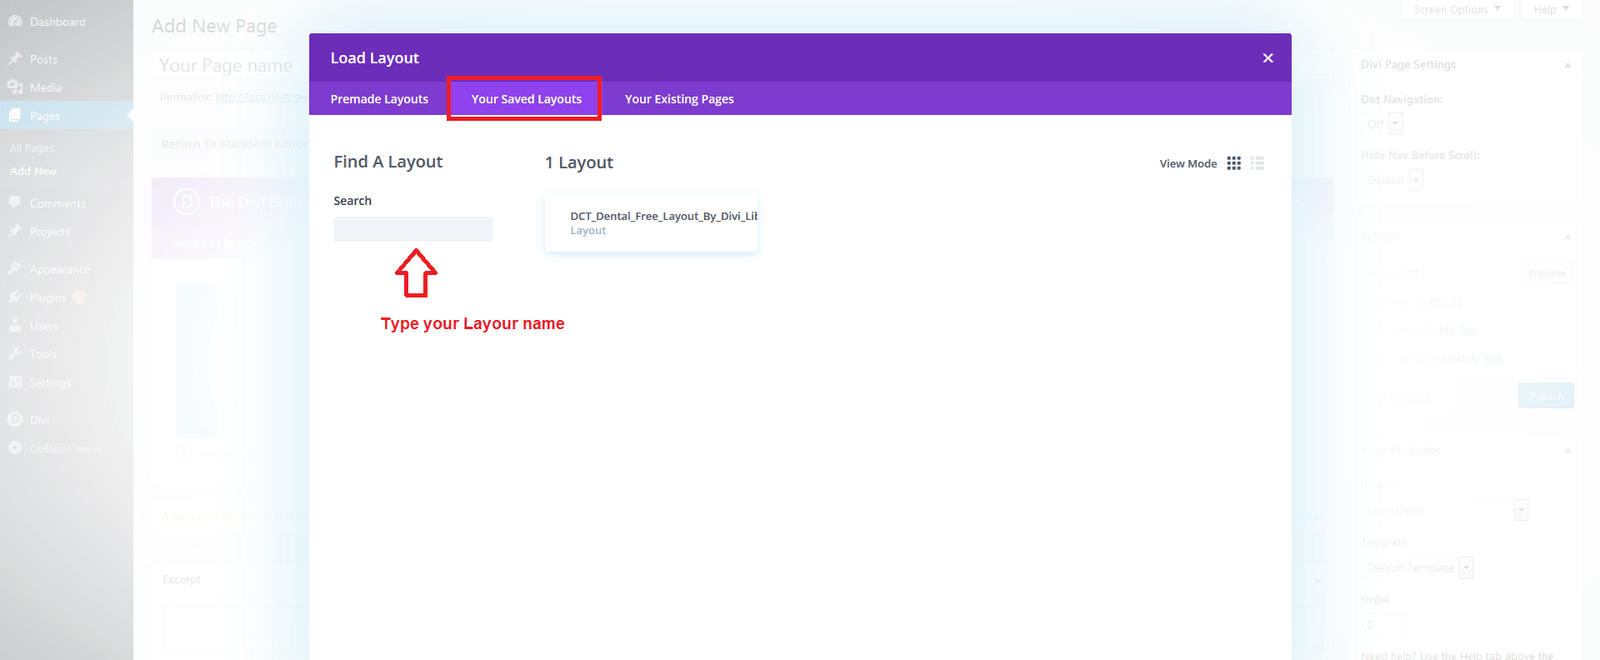Click the Media icon in sidebar
Image resolution: width=1600 pixels, height=660 pixels.
[x=15, y=87]
